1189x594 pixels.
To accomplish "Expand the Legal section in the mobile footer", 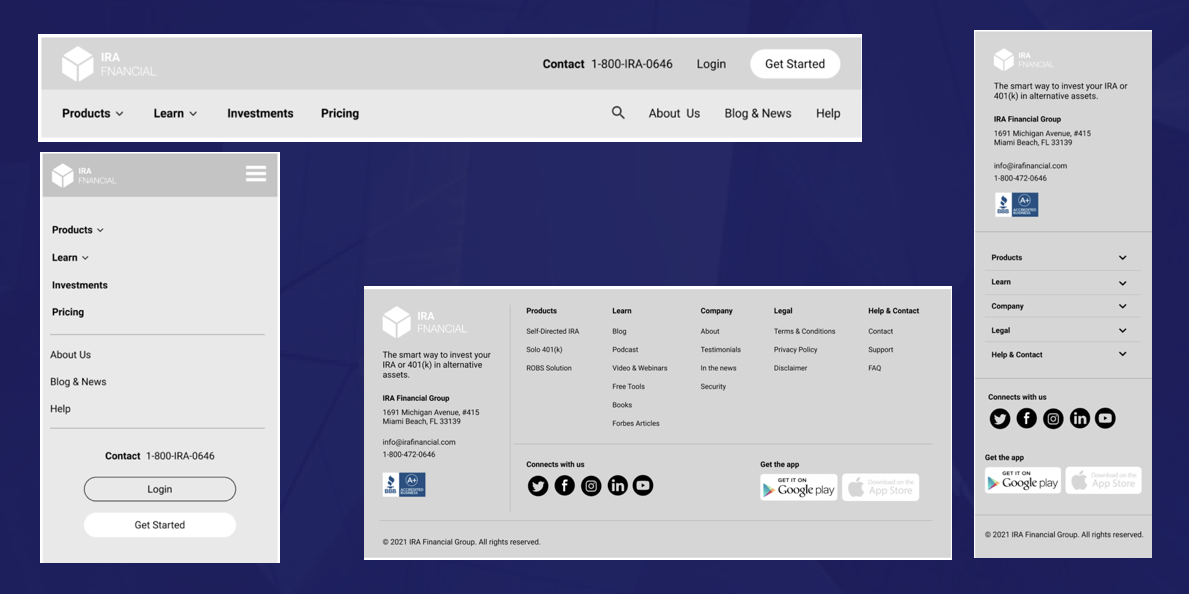I will pyautogui.click(x=1062, y=330).
